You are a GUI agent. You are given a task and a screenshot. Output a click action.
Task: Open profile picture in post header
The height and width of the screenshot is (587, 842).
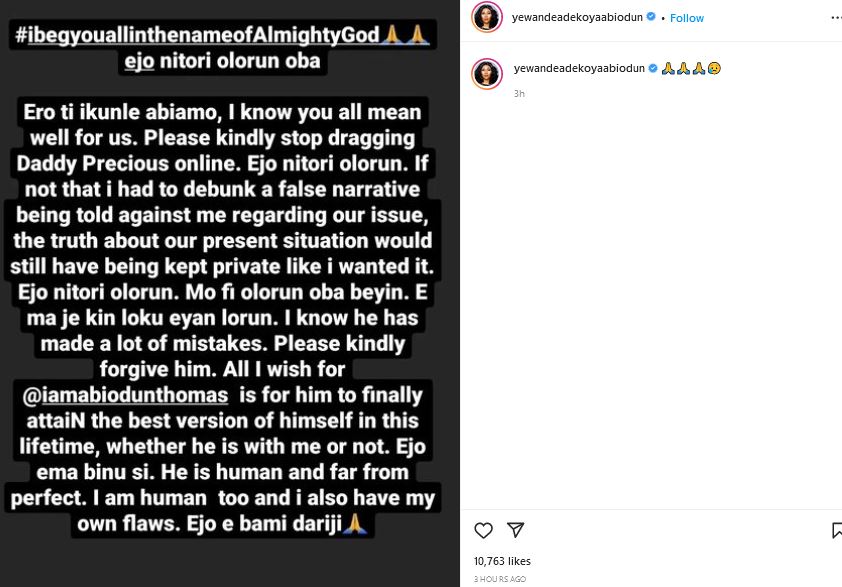(487, 17)
